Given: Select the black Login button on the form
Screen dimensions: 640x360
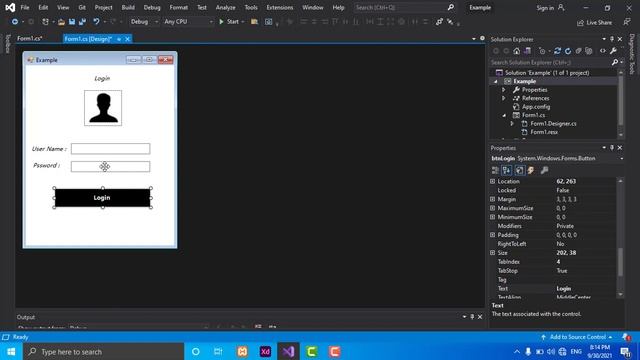Looking at the screenshot, I should click(102, 198).
